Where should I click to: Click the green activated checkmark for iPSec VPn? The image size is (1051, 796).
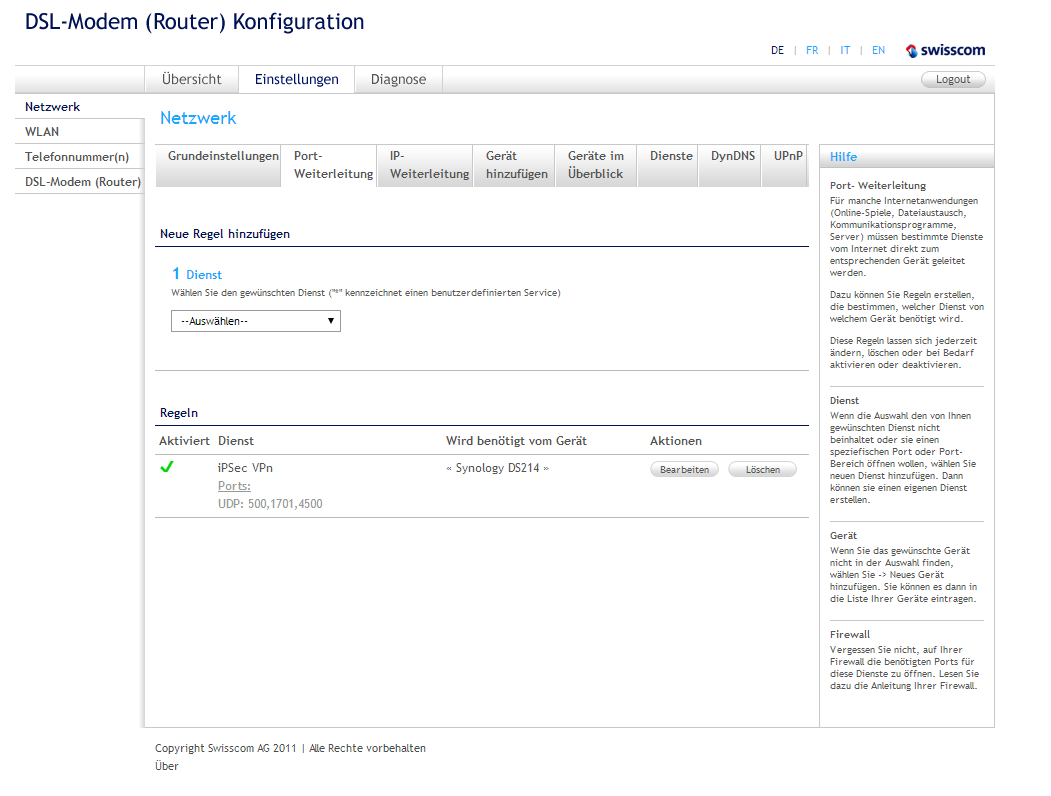167,466
